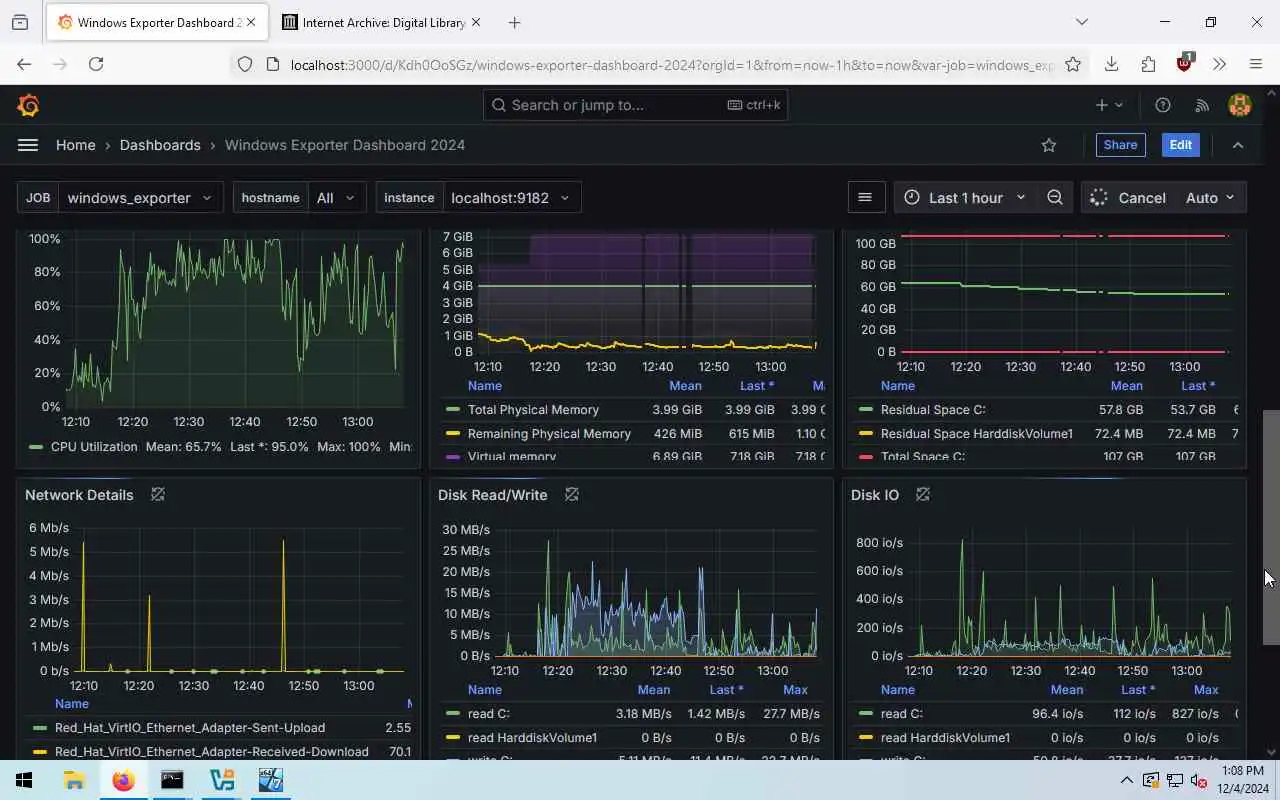Open the Firefox downloads icon
Image resolution: width=1280 pixels, height=800 pixels.
click(1111, 64)
